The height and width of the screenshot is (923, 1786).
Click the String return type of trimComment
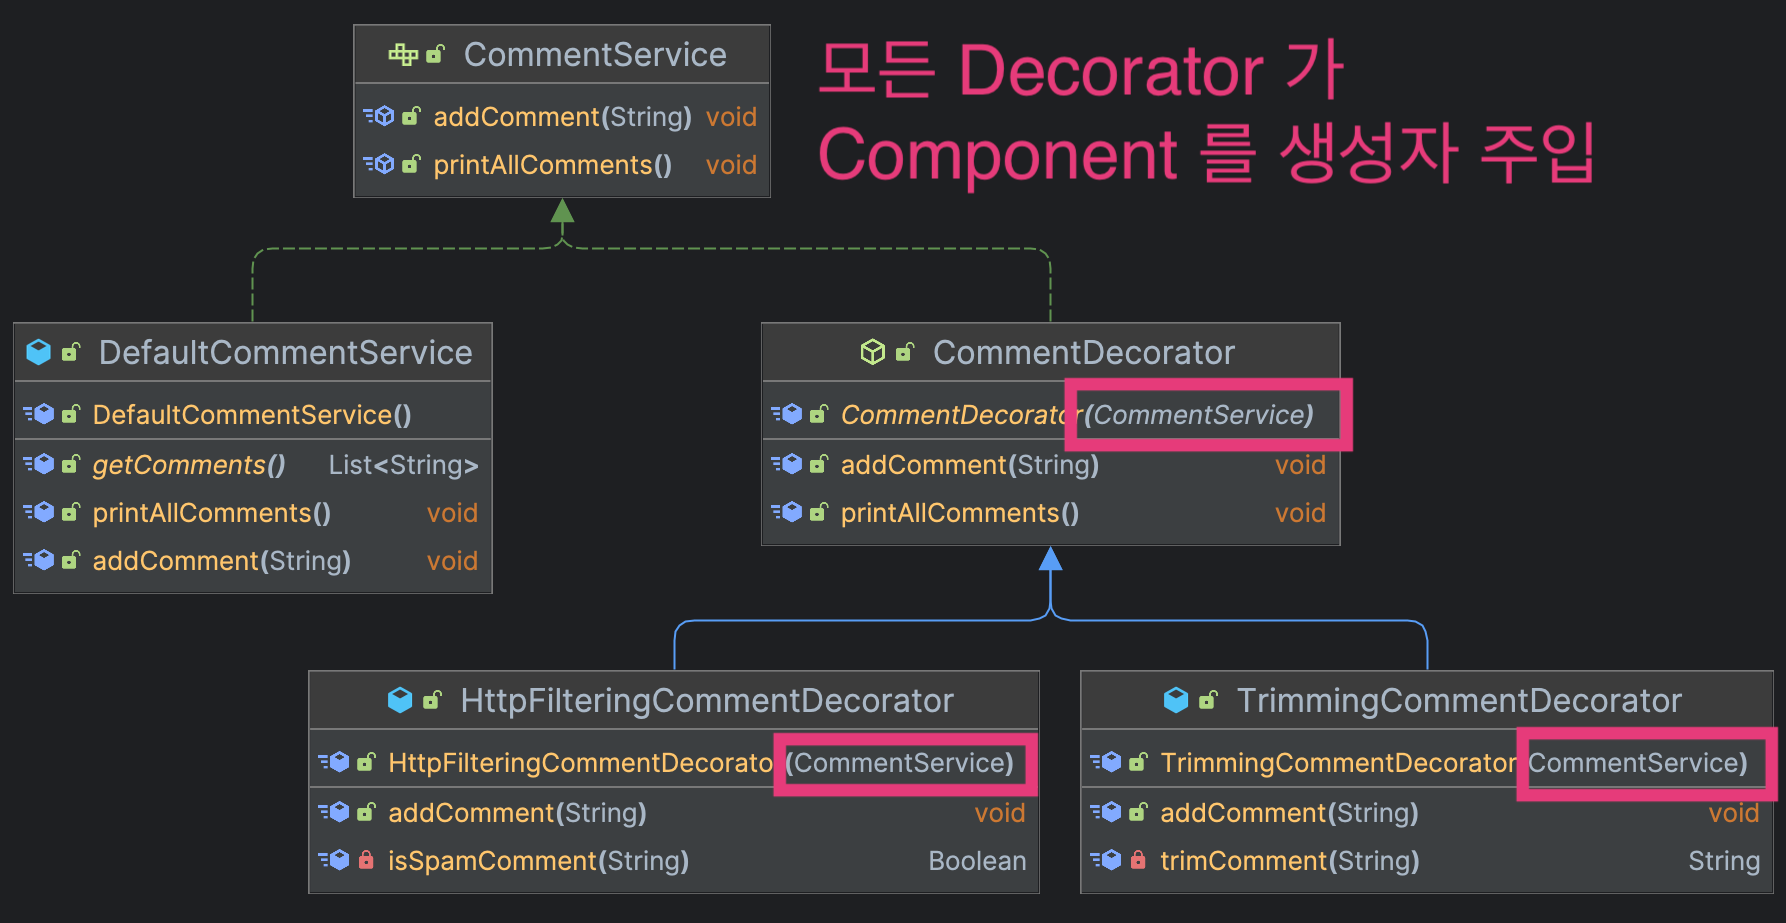1724,861
